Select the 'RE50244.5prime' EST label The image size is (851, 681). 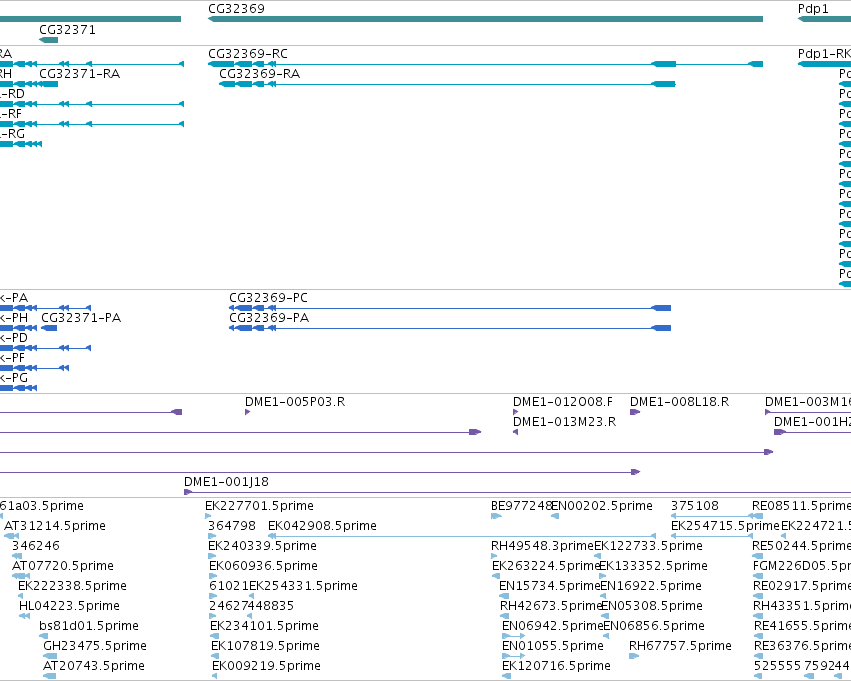click(802, 546)
